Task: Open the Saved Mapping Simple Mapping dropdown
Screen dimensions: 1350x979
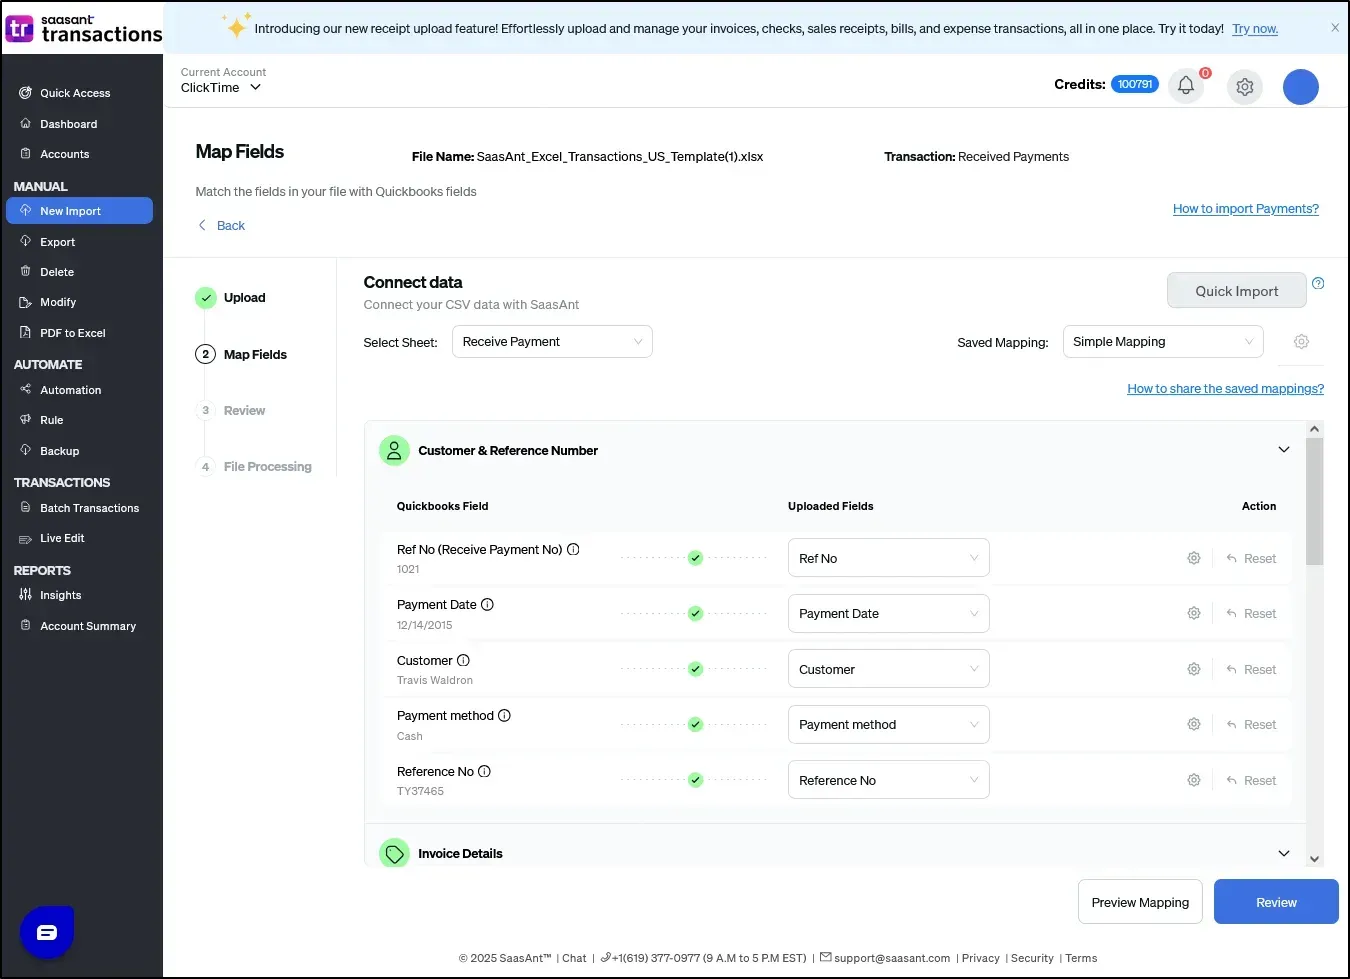Action: (x=1163, y=342)
